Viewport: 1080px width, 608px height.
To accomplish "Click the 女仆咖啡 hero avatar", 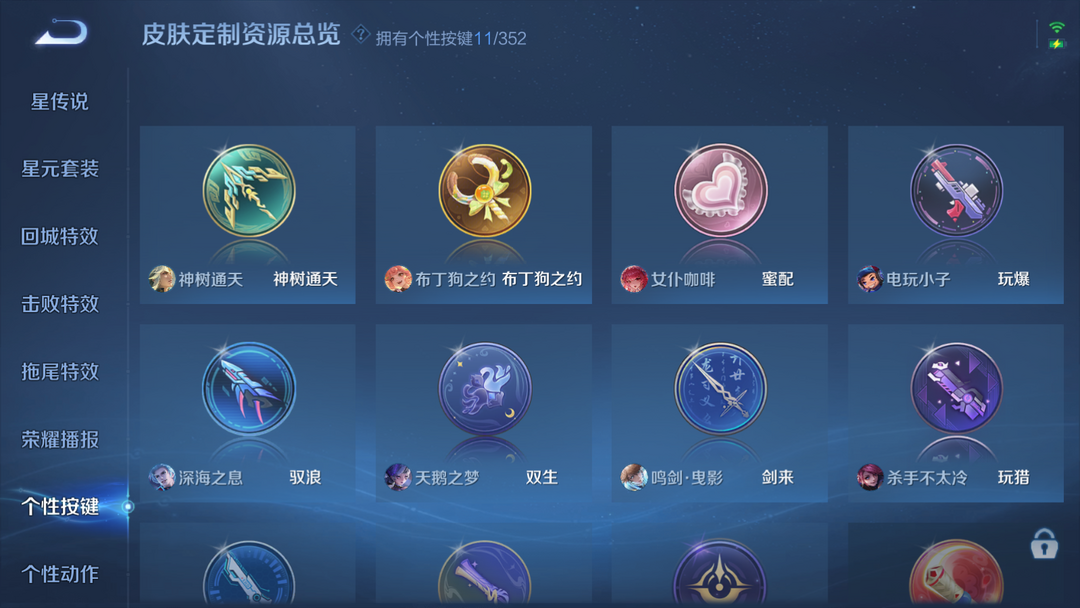I will (633, 279).
